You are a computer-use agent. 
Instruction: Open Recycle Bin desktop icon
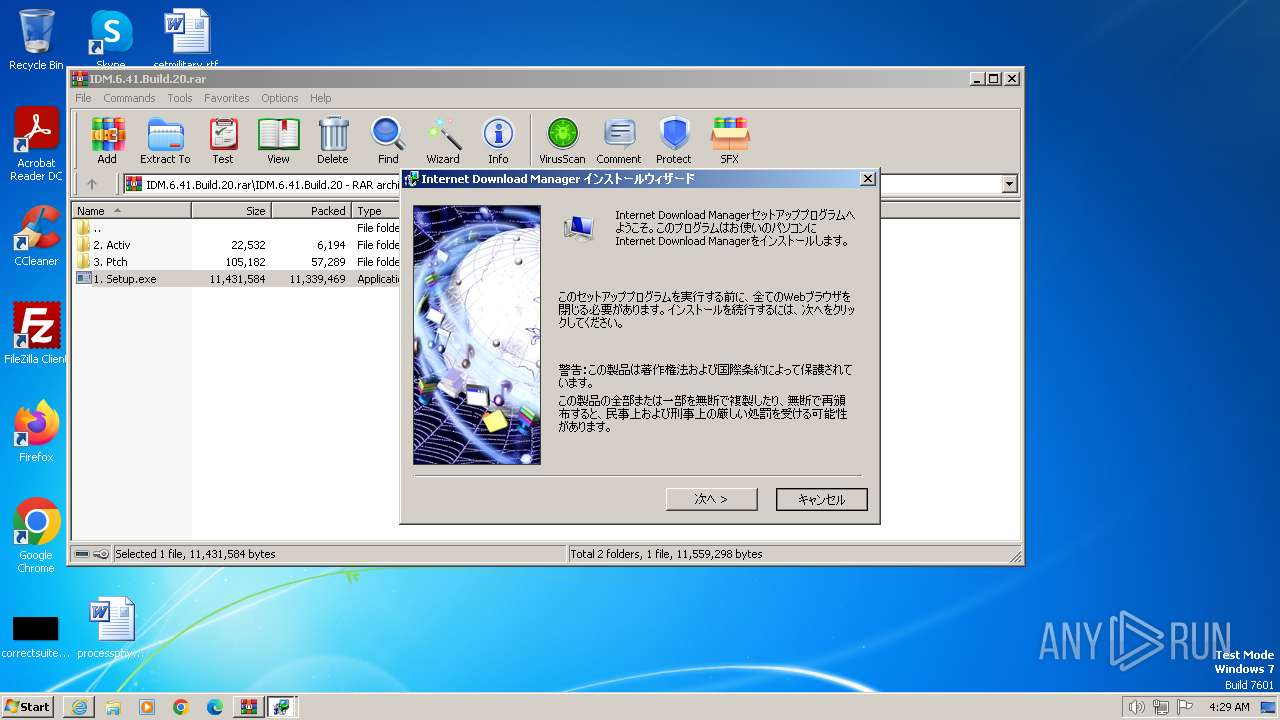tap(36, 40)
